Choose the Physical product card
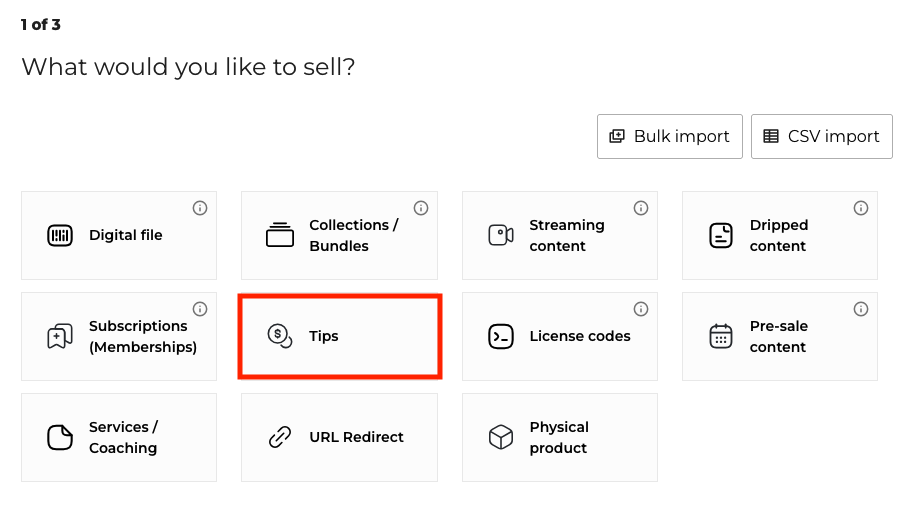 point(559,438)
